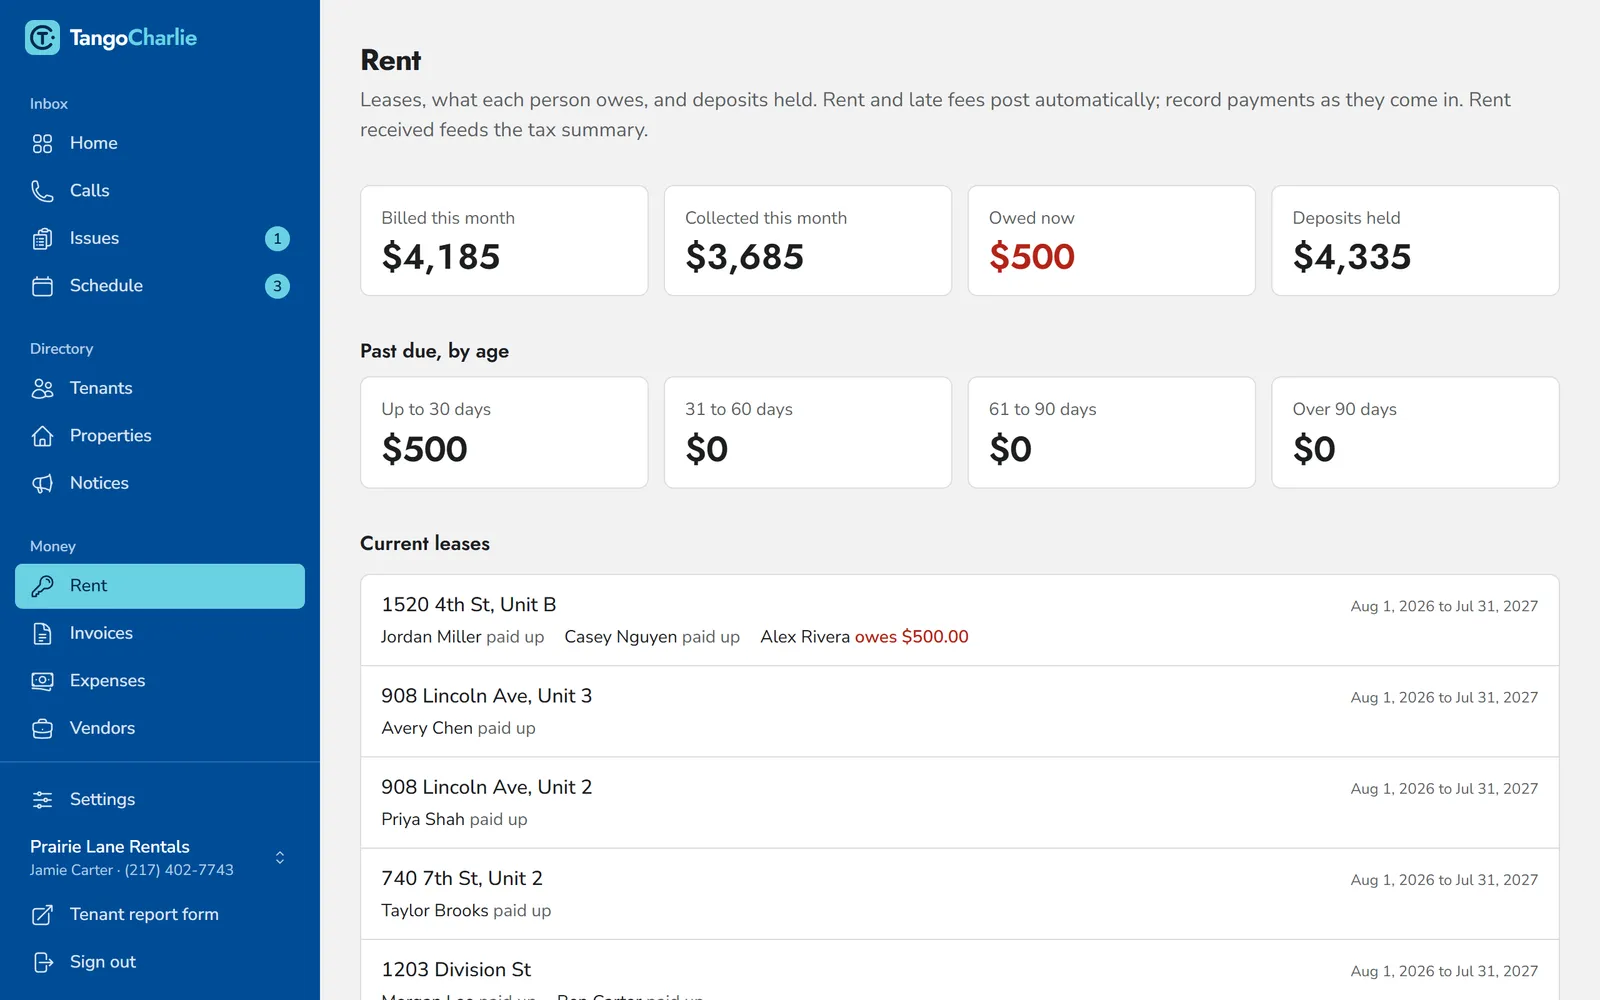This screenshot has height=1000, width=1600.
Task: Click the Issues clipboard icon
Action: (x=42, y=239)
